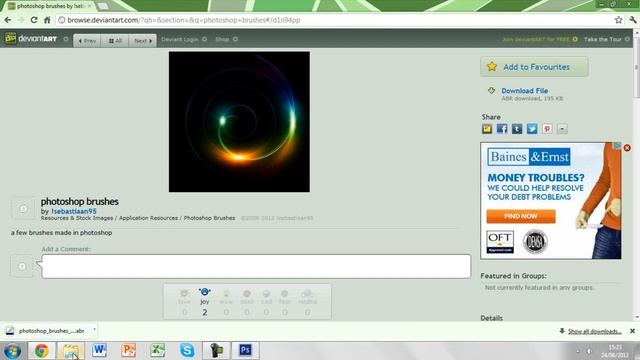640x360 pixels.
Task: Expand more share options dropdown
Action: coord(562,129)
